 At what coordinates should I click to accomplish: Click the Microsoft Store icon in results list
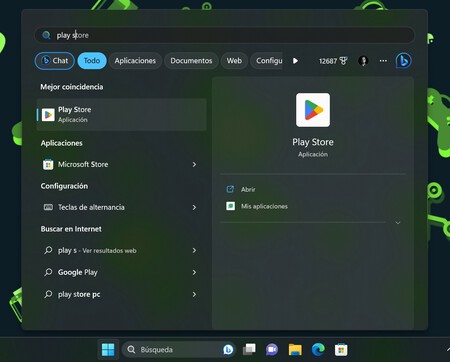[48, 164]
